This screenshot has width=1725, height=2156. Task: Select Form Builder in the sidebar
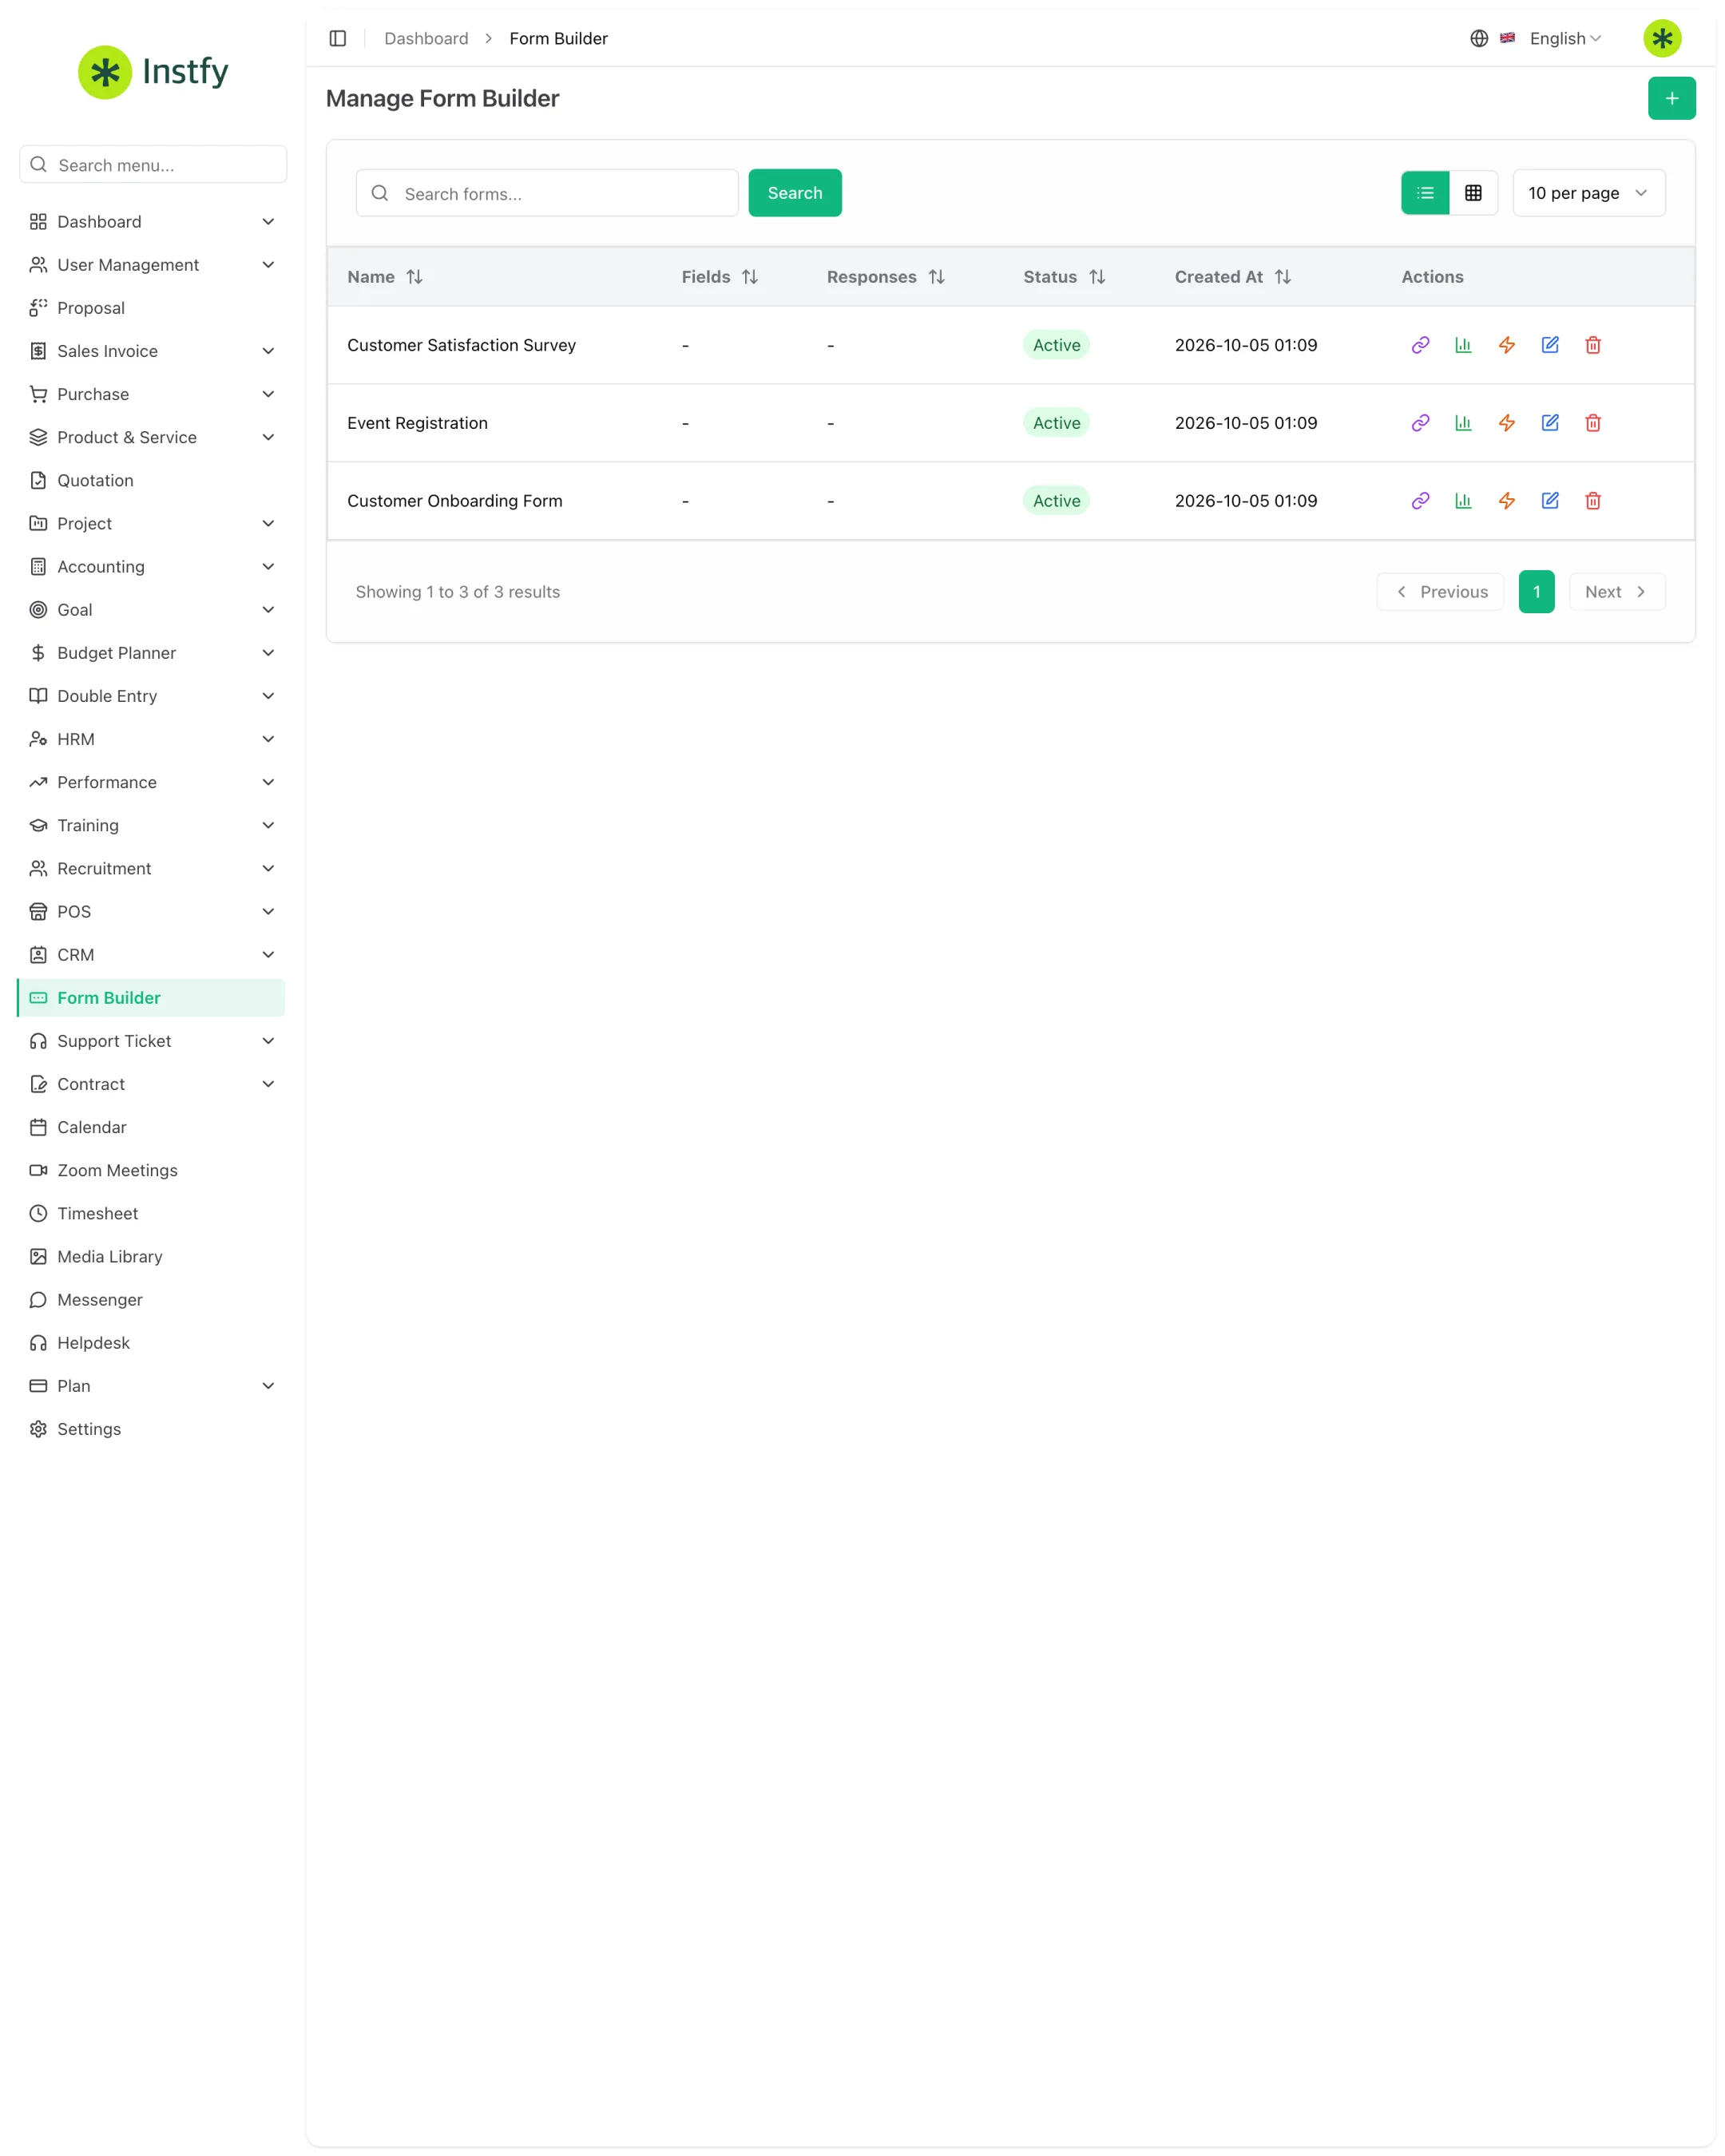[x=152, y=998]
